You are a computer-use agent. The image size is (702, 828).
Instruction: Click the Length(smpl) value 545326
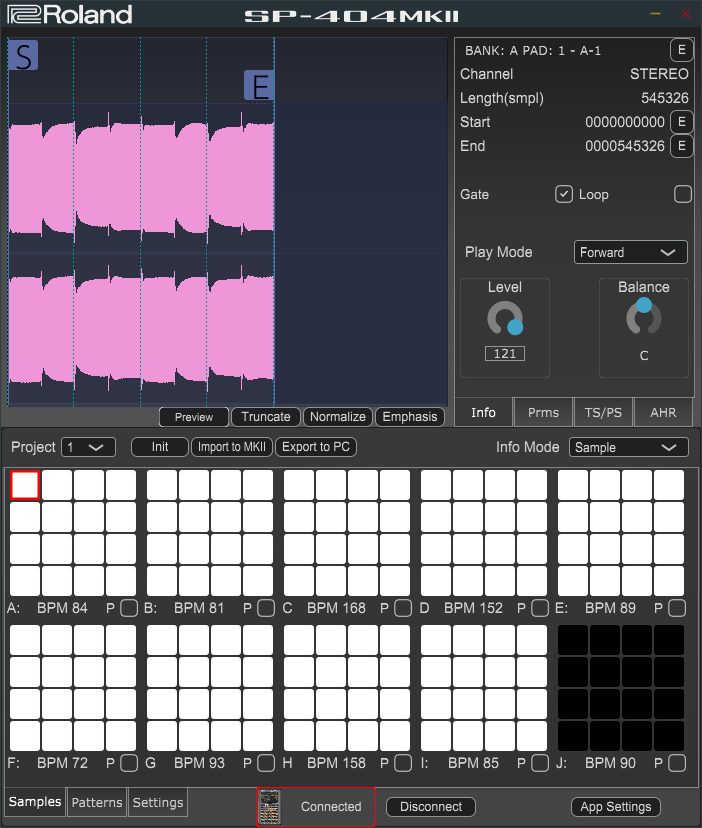[664, 98]
